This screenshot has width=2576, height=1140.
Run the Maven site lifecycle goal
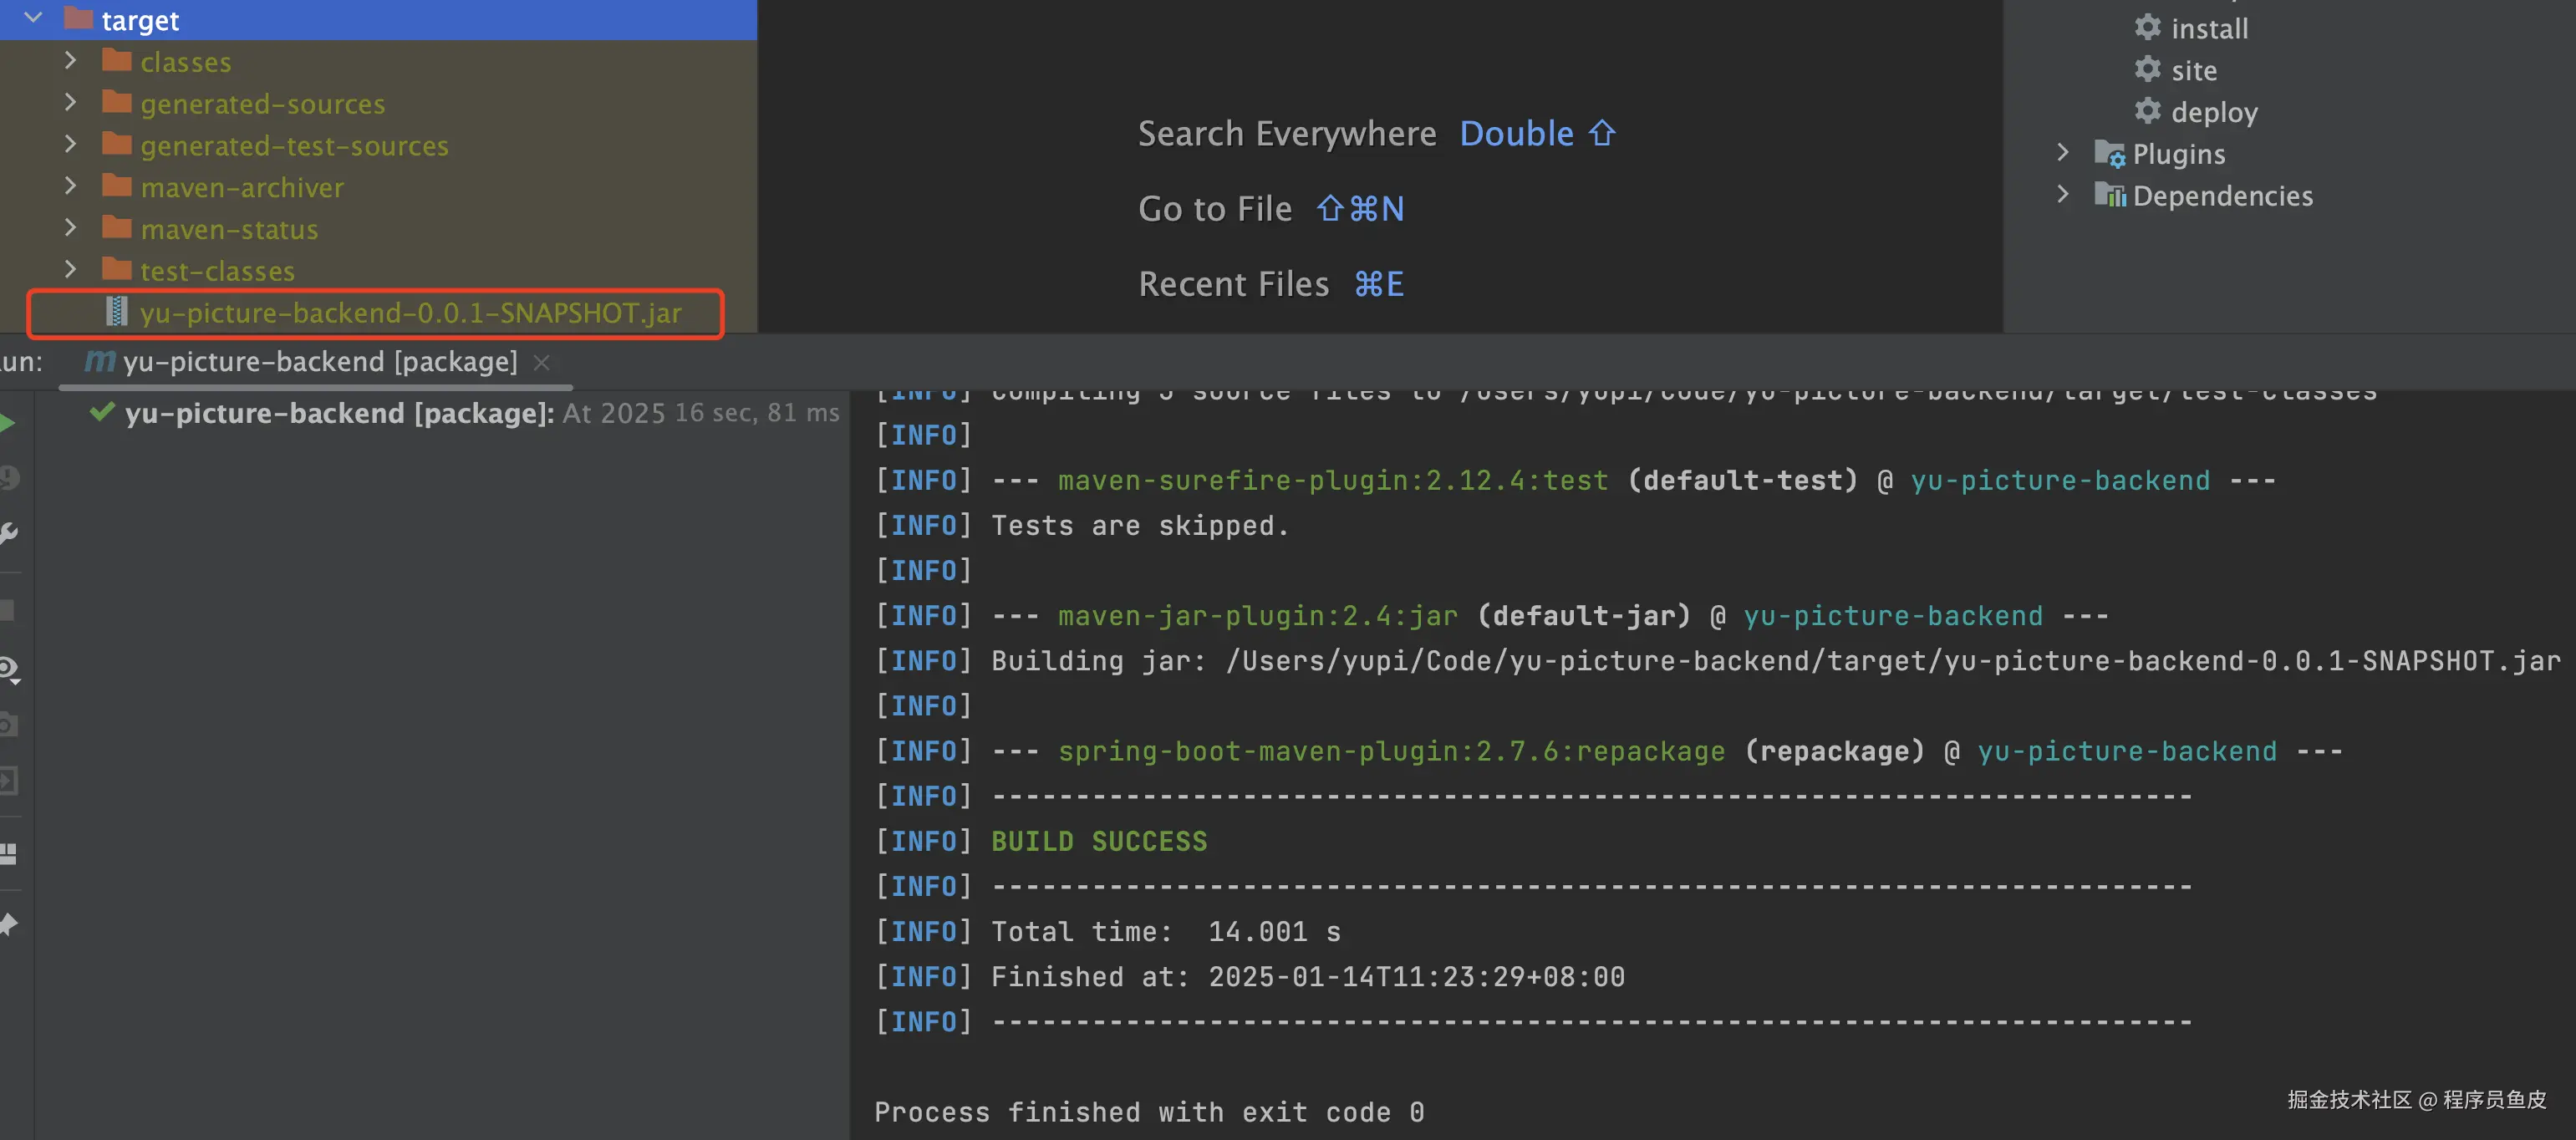click(2193, 70)
